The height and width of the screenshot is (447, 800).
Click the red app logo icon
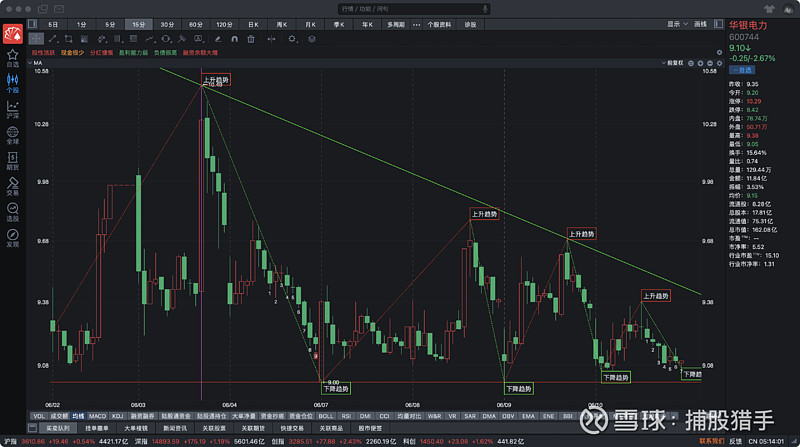click(x=13, y=34)
